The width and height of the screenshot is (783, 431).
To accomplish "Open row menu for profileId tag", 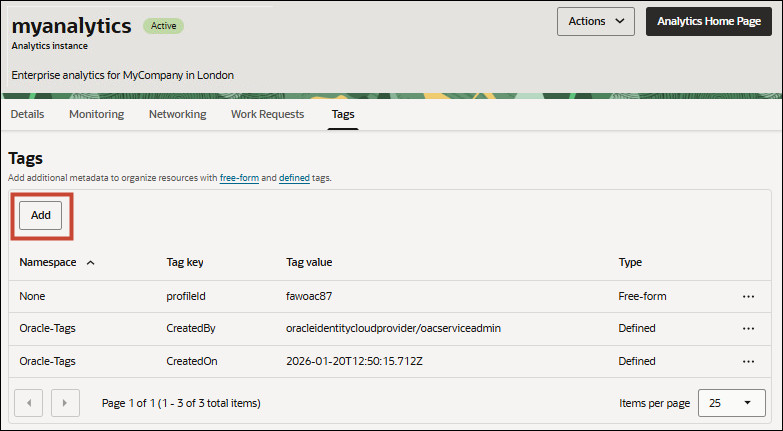I will 748,296.
